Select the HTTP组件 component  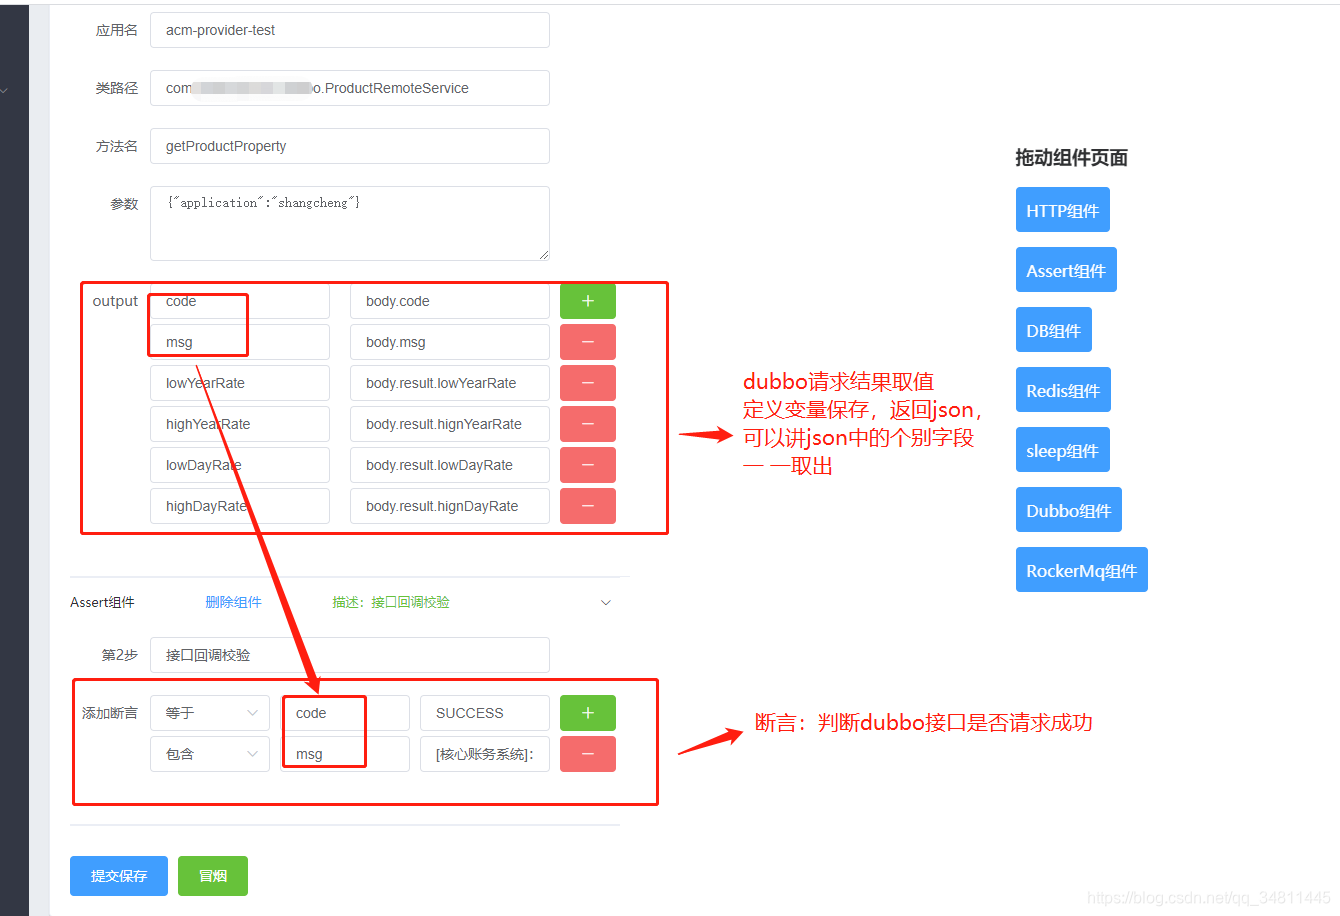point(1062,210)
